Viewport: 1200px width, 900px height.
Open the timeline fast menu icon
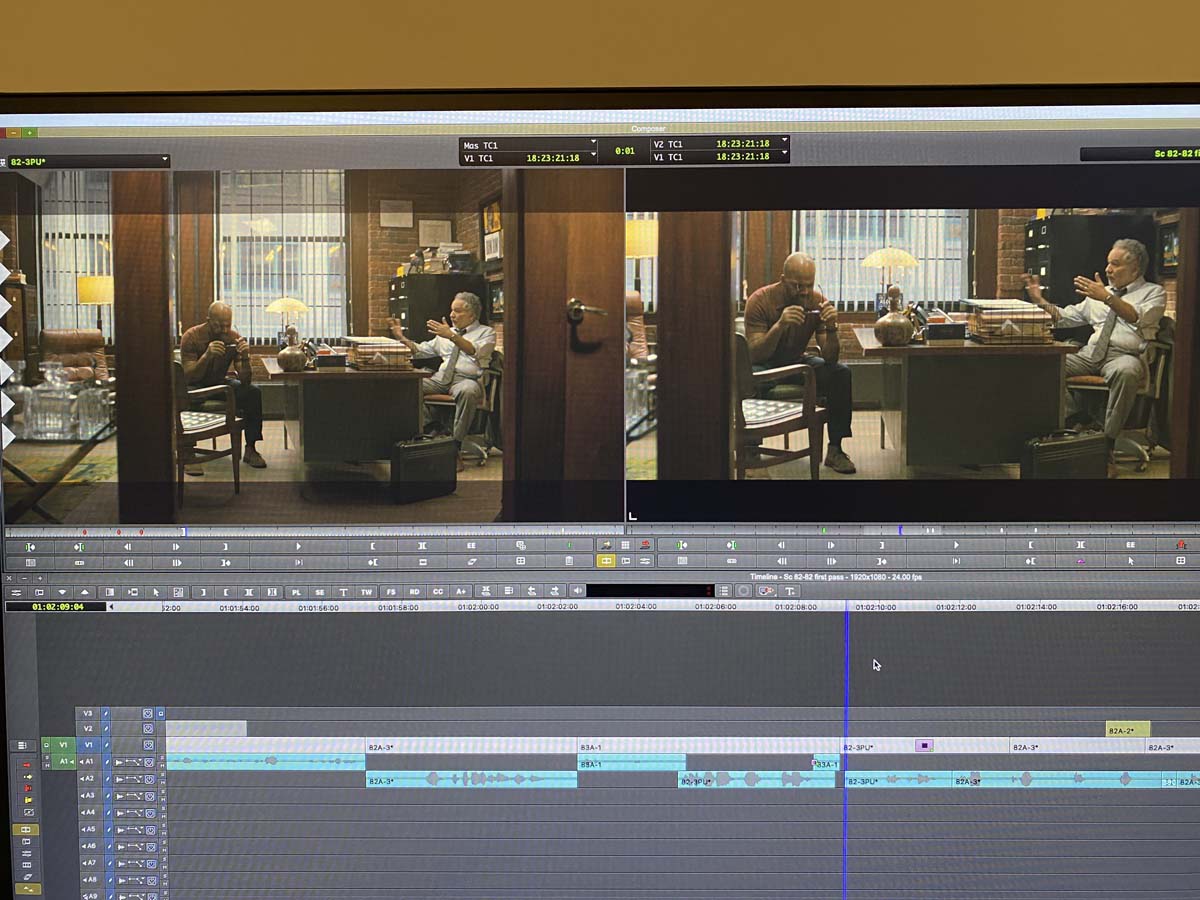point(16,592)
